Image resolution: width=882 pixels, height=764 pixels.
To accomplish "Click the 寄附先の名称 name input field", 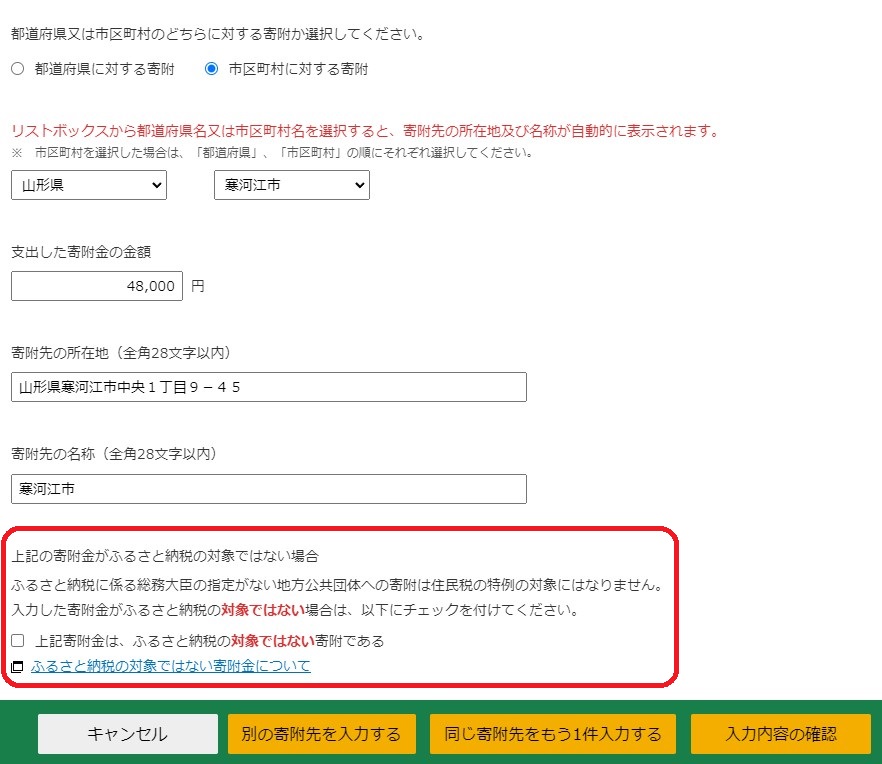I will (269, 489).
